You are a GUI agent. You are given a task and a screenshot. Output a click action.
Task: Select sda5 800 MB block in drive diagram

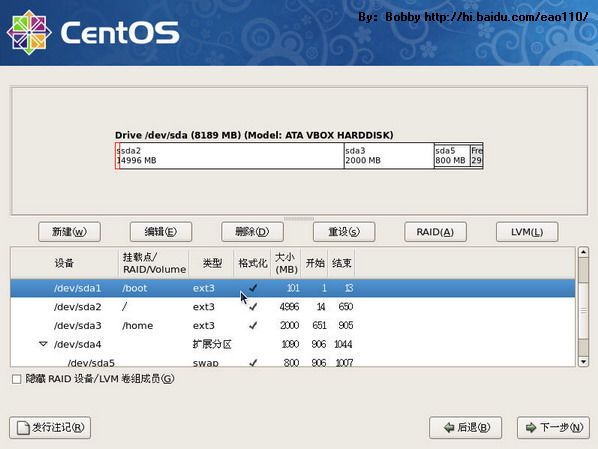tap(452, 156)
